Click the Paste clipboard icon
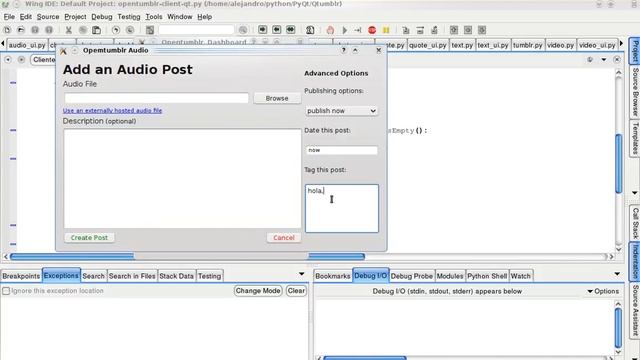The image size is (640, 360). coord(96,30)
